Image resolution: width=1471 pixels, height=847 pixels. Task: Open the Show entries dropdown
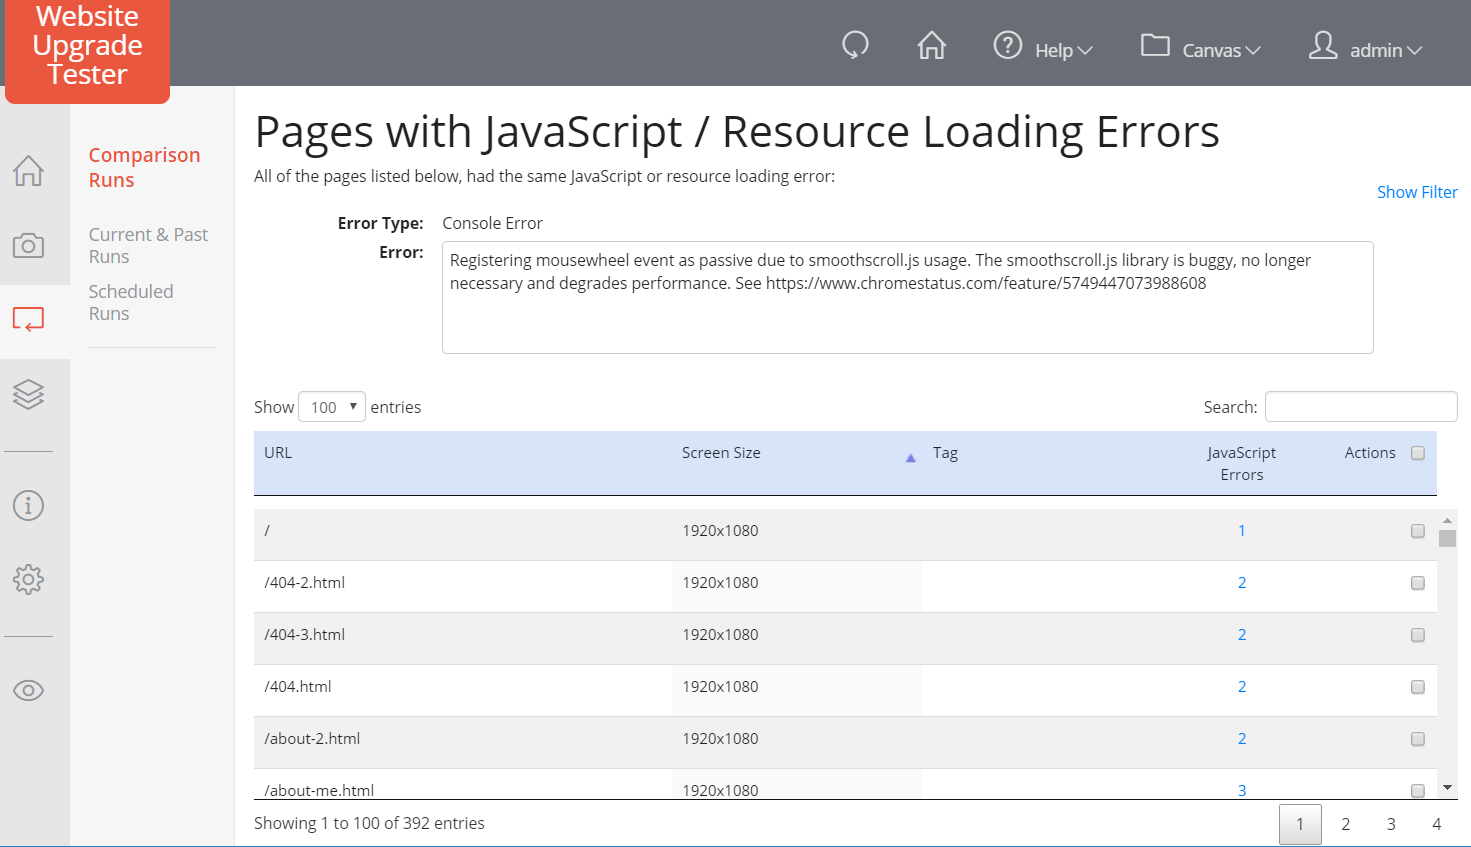point(332,407)
